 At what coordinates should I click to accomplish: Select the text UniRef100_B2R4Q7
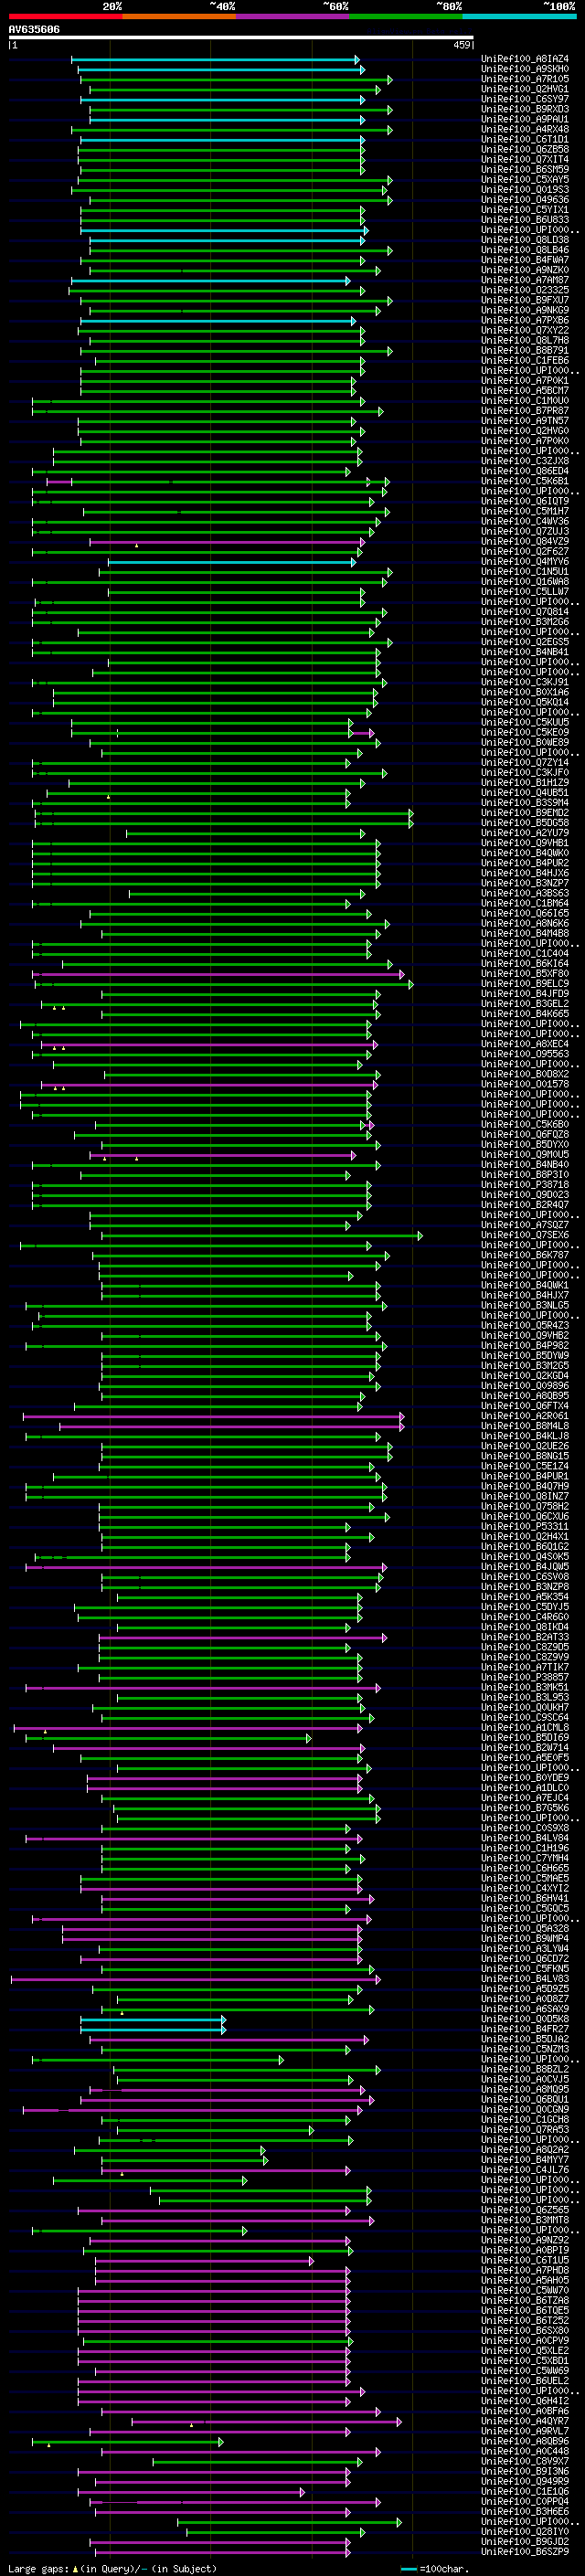click(x=525, y=1205)
